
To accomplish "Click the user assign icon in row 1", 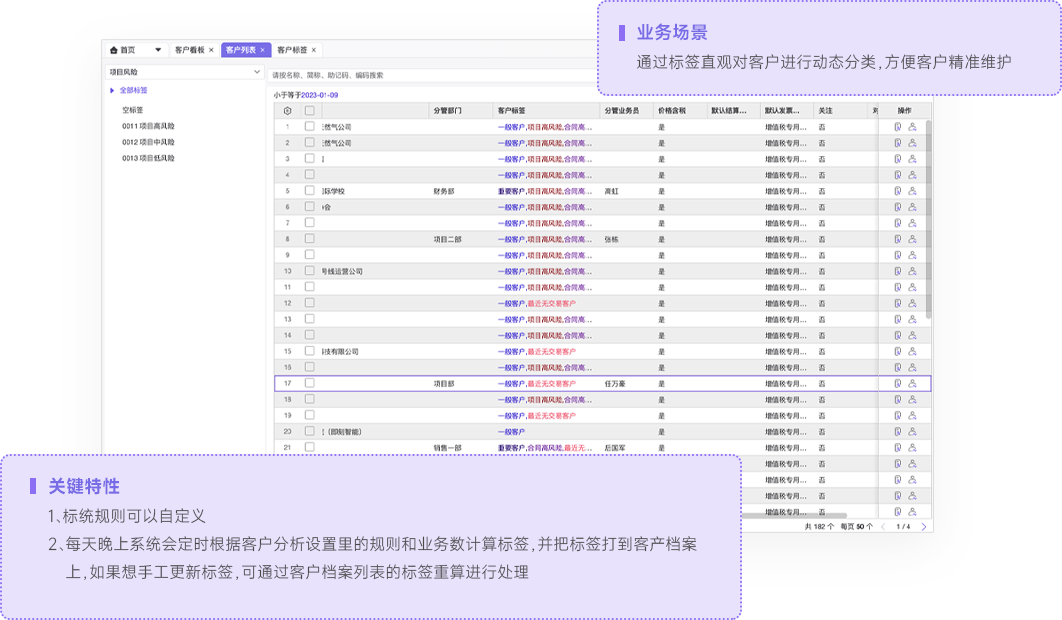I will (912, 127).
